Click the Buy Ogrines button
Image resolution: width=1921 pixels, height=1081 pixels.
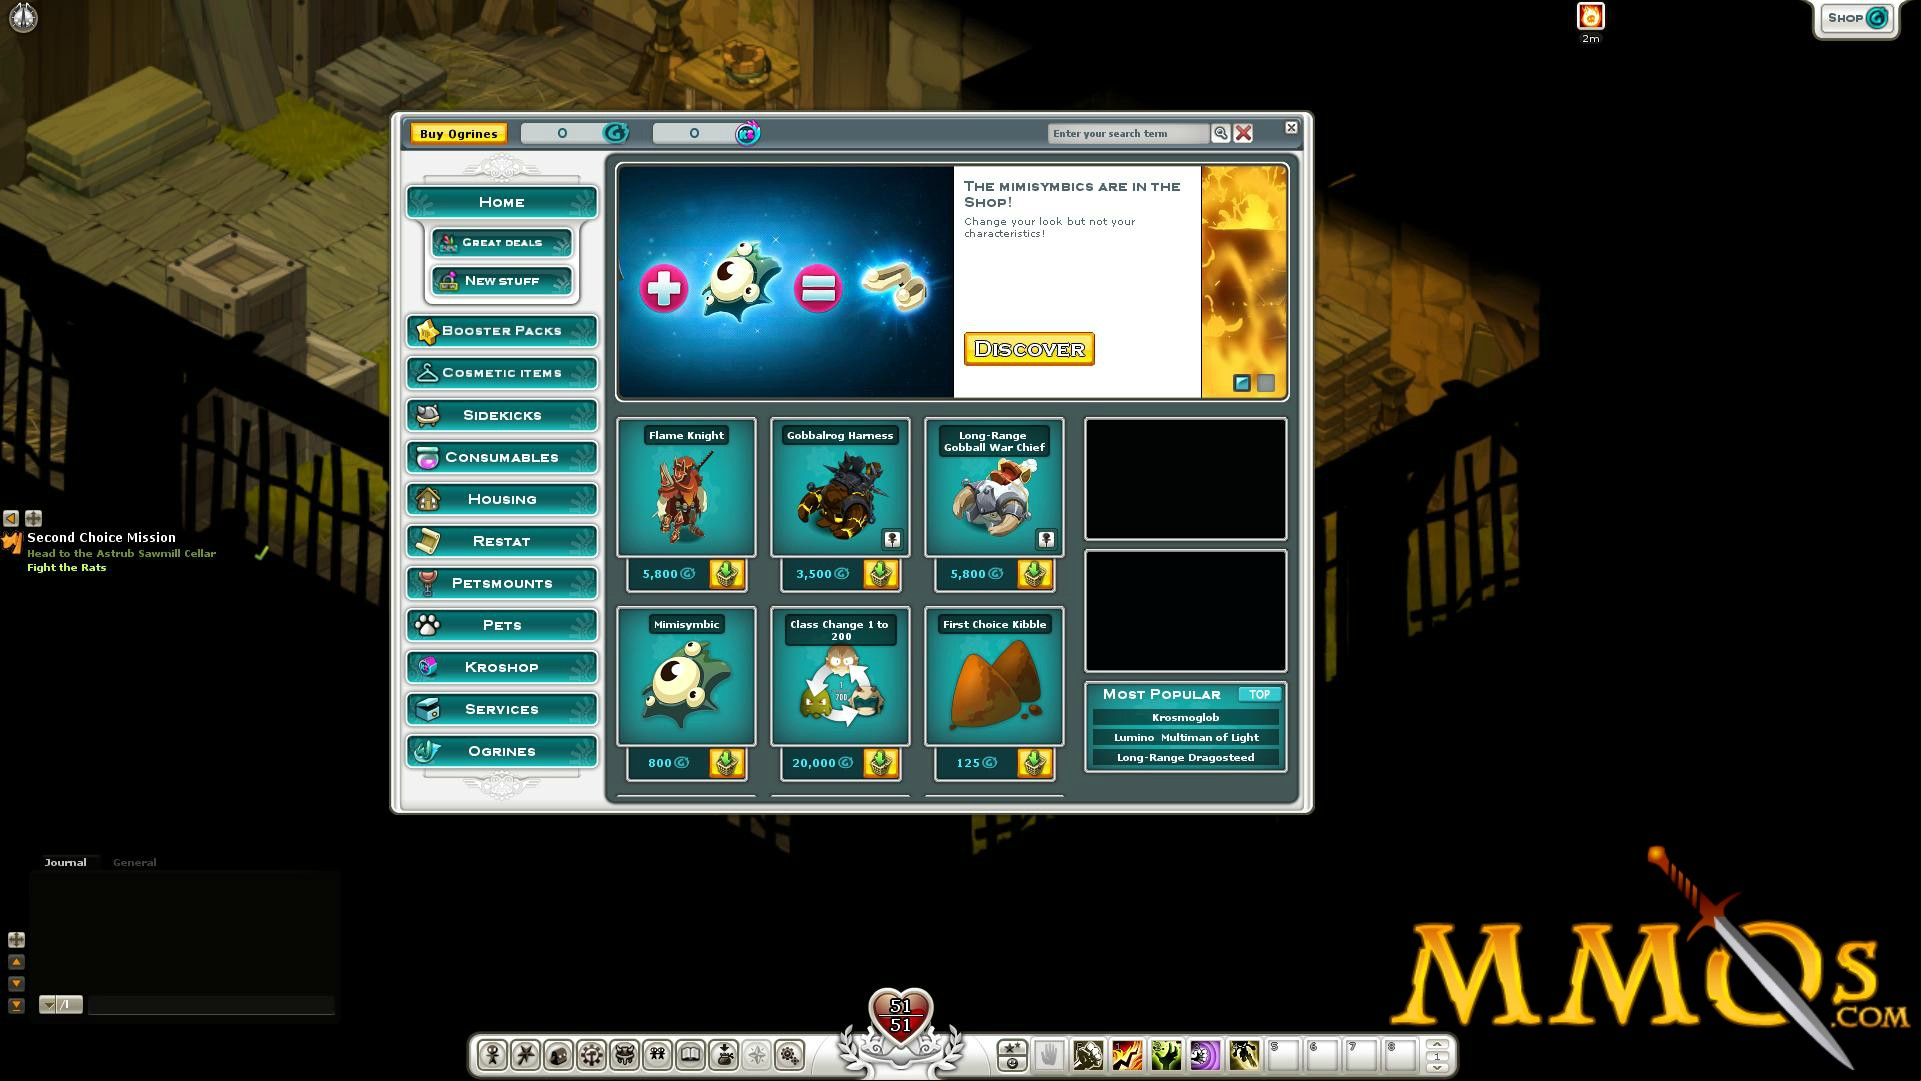tap(459, 133)
